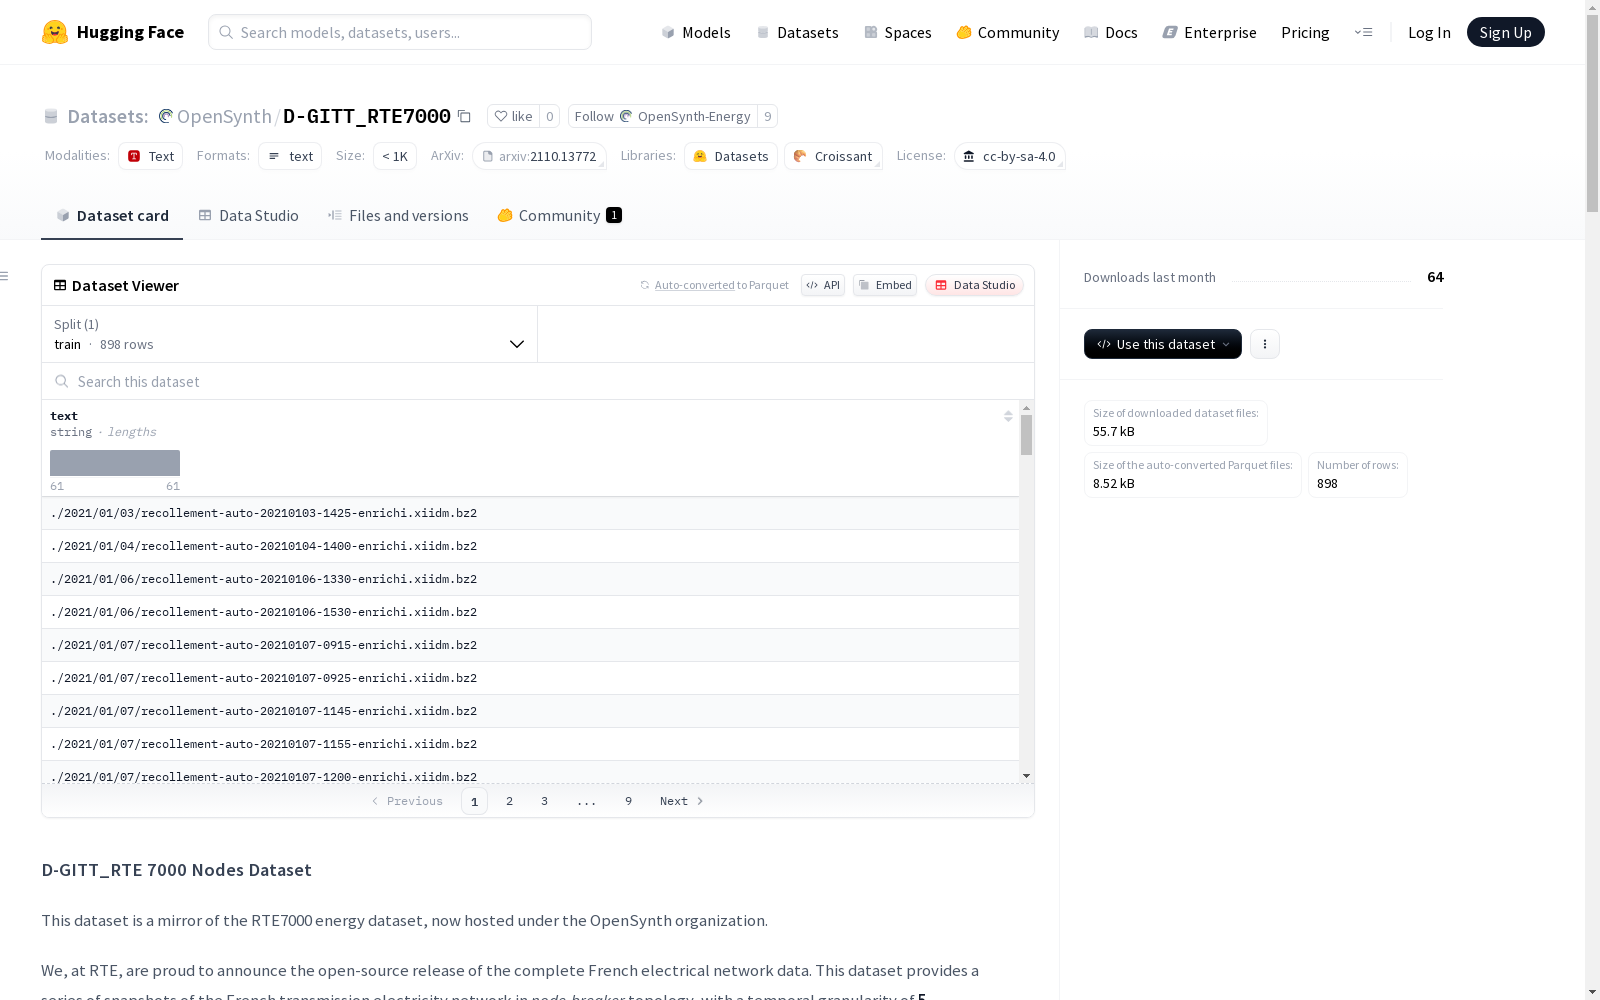Image resolution: width=1600 pixels, height=1000 pixels.
Task: Open the red Data Studio button
Action: (x=974, y=285)
